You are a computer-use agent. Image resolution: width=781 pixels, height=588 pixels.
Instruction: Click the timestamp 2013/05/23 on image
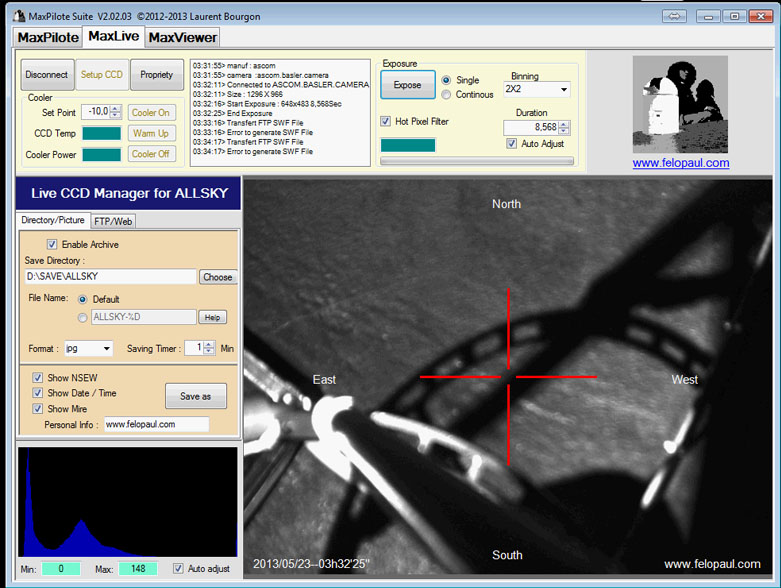(x=311, y=564)
